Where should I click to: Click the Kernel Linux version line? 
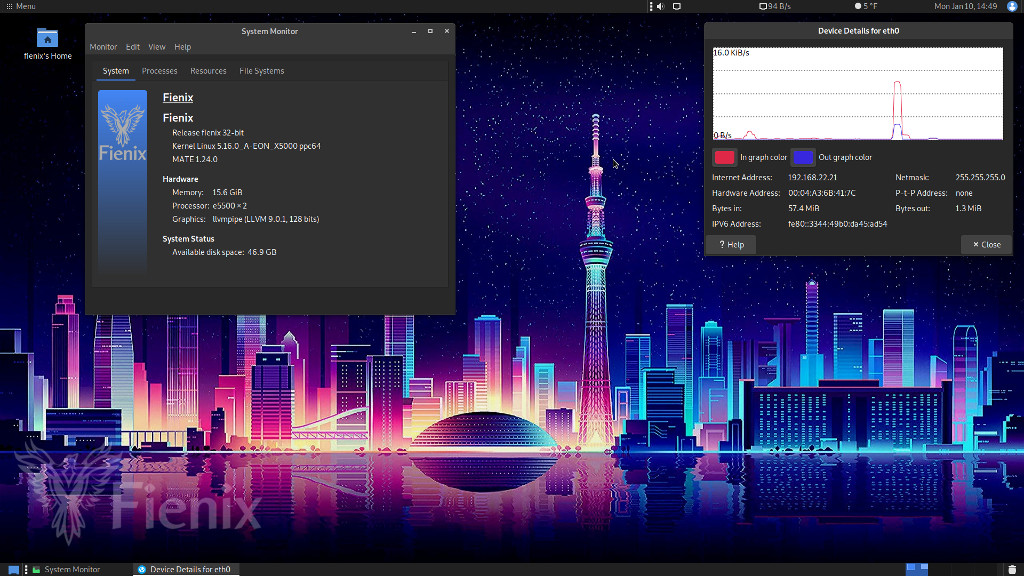[246, 146]
